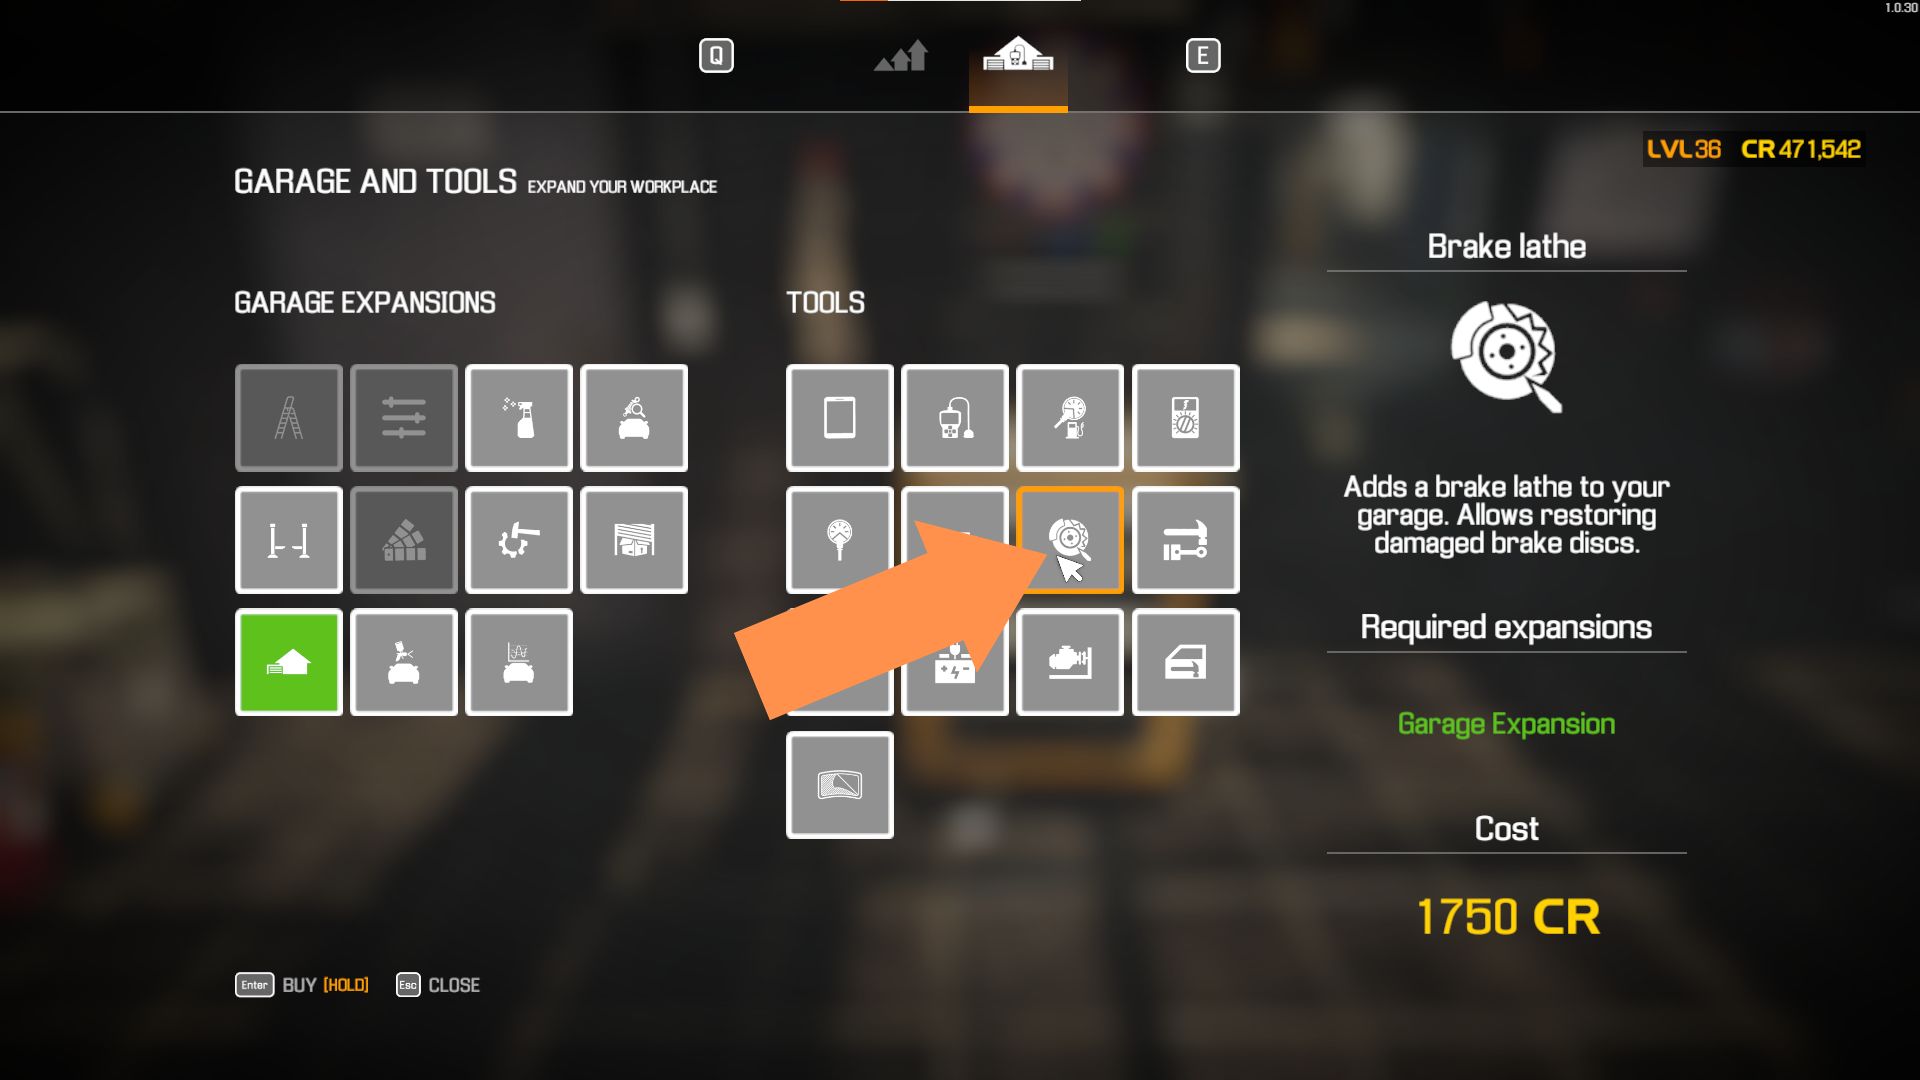Switch to the statistics tab with E
1920x1080 pixels.
1201,55
